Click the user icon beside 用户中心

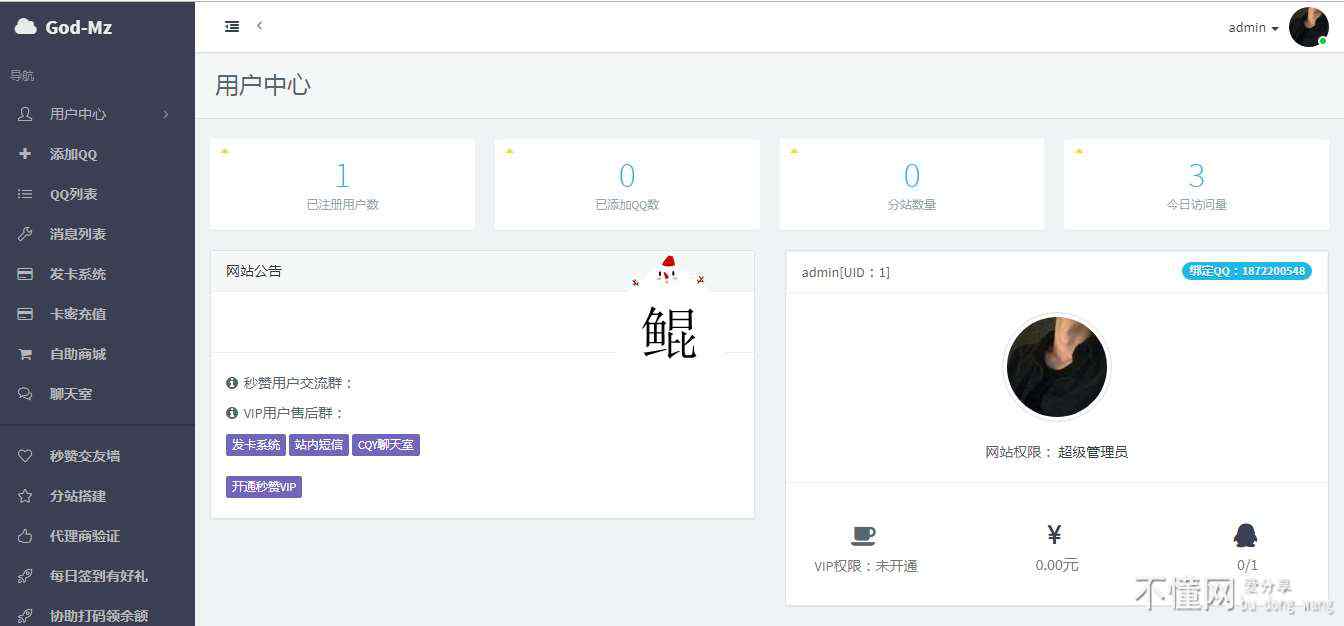click(x=25, y=114)
